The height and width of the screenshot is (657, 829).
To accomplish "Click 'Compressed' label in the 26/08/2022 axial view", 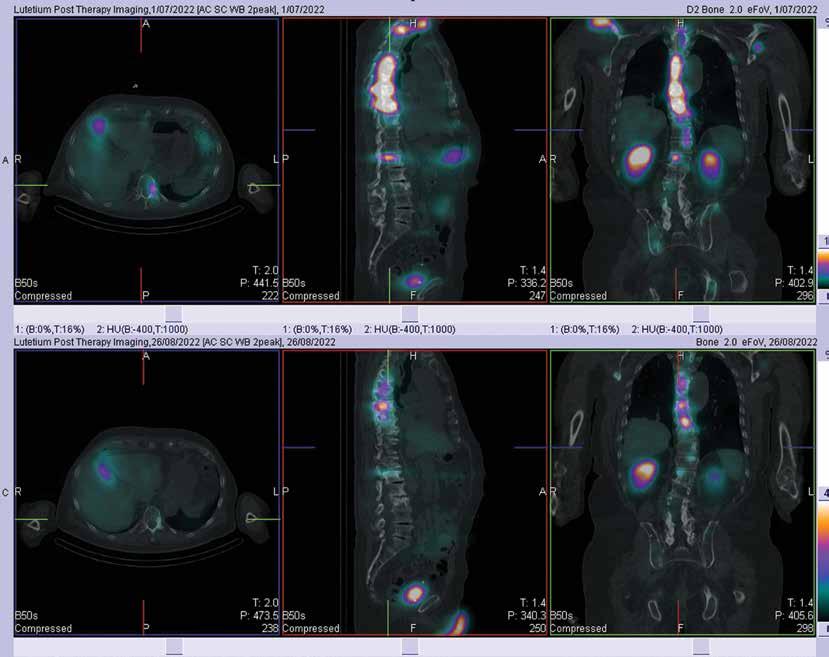I will pyautogui.click(x=43, y=628).
